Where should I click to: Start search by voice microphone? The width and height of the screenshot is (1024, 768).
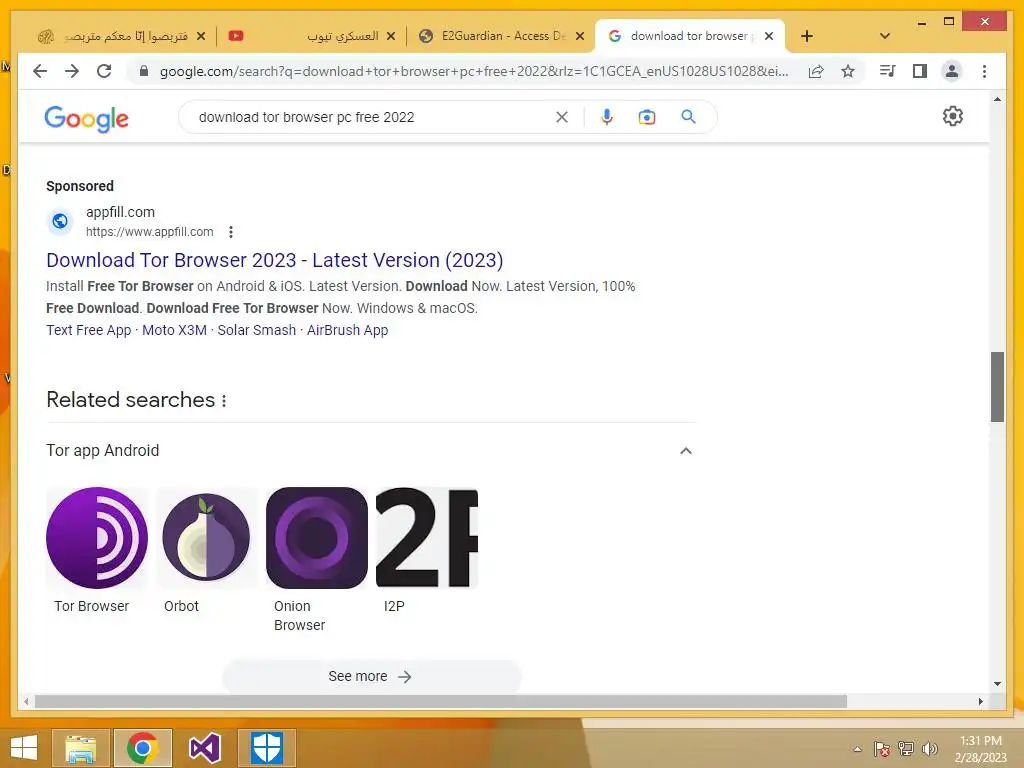click(x=607, y=117)
